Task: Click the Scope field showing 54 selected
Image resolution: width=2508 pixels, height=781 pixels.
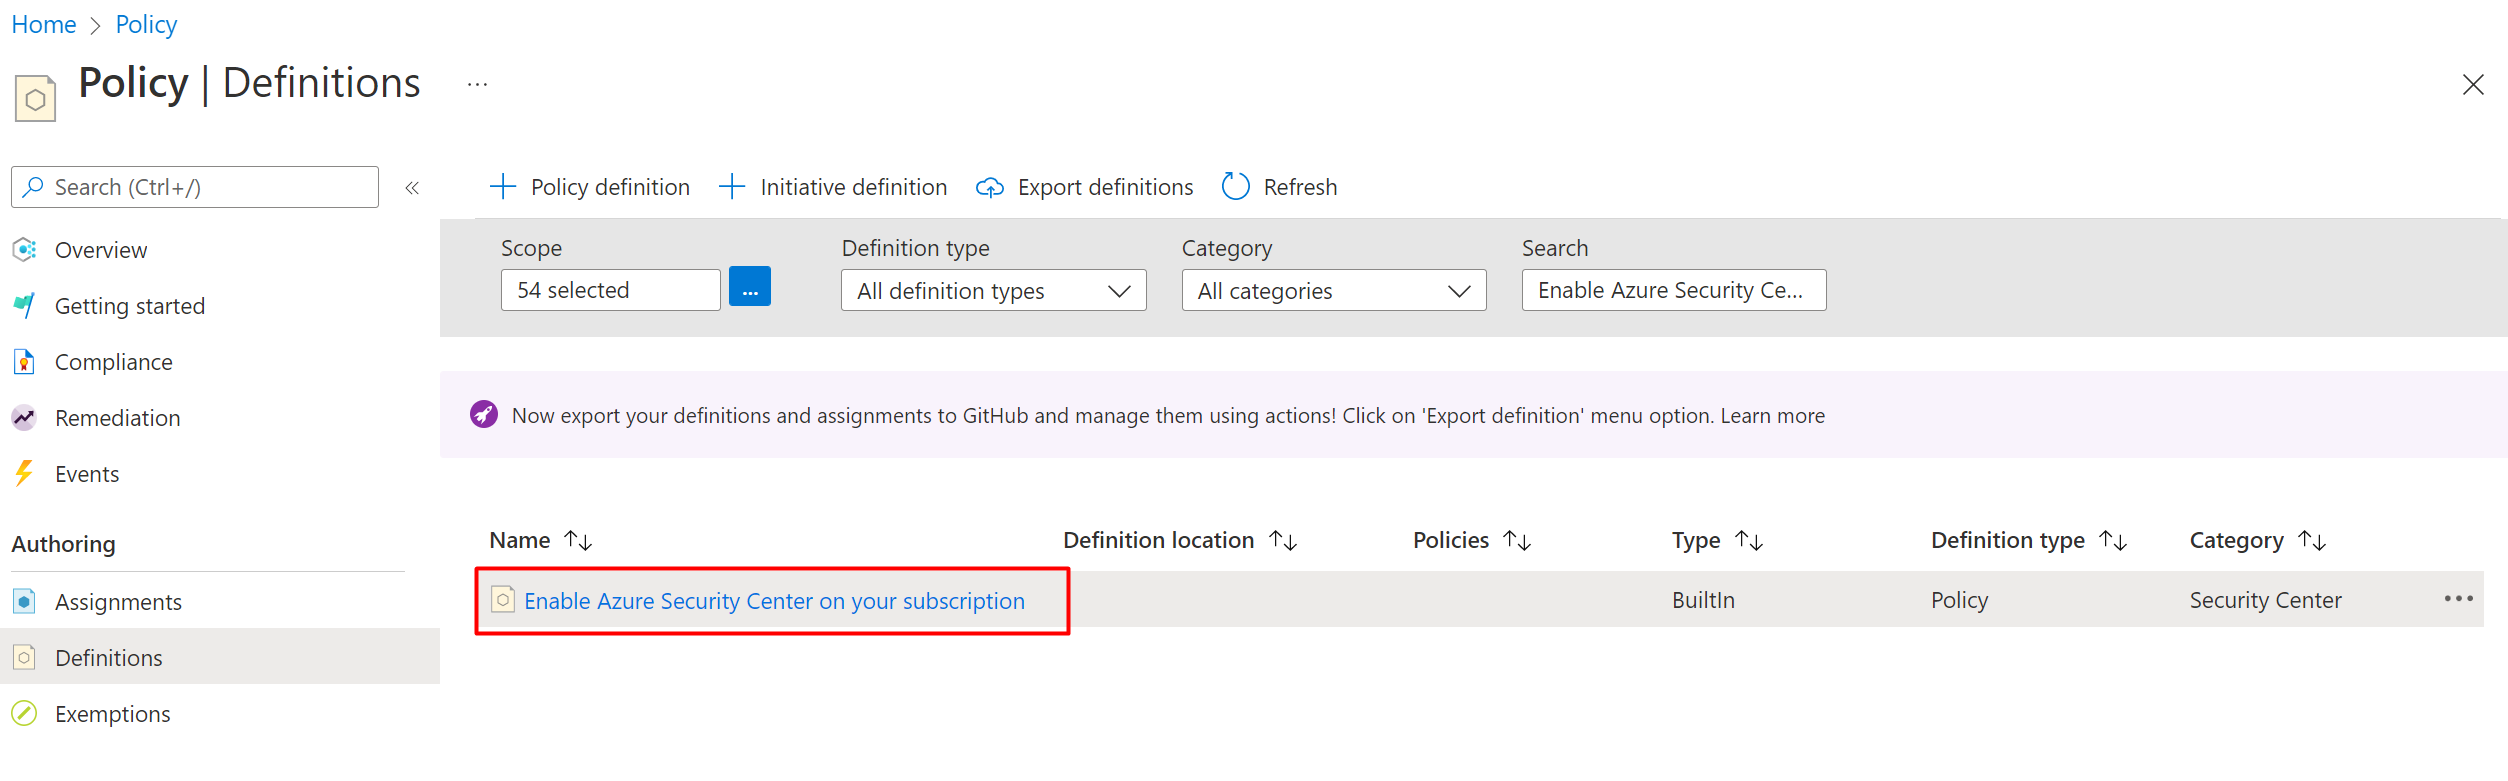Action: [x=610, y=290]
